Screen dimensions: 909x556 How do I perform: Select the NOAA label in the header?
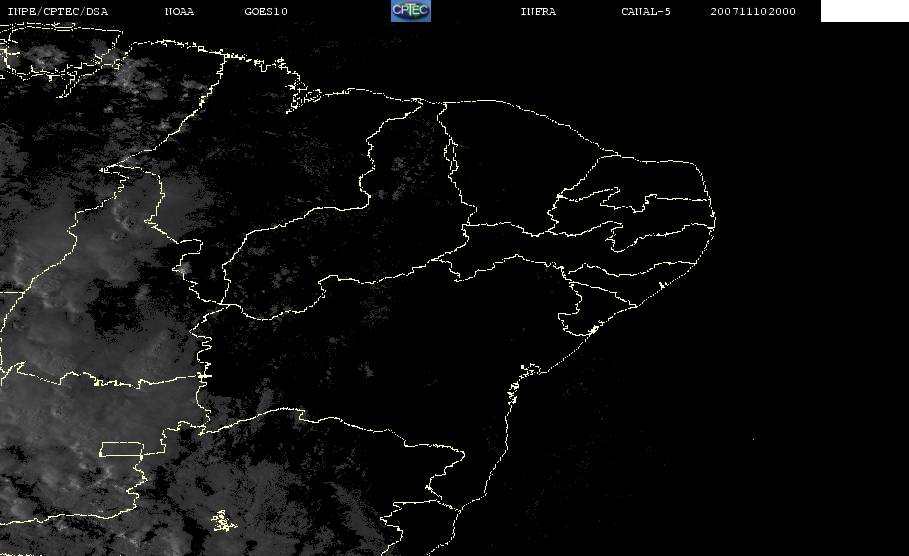(x=179, y=11)
